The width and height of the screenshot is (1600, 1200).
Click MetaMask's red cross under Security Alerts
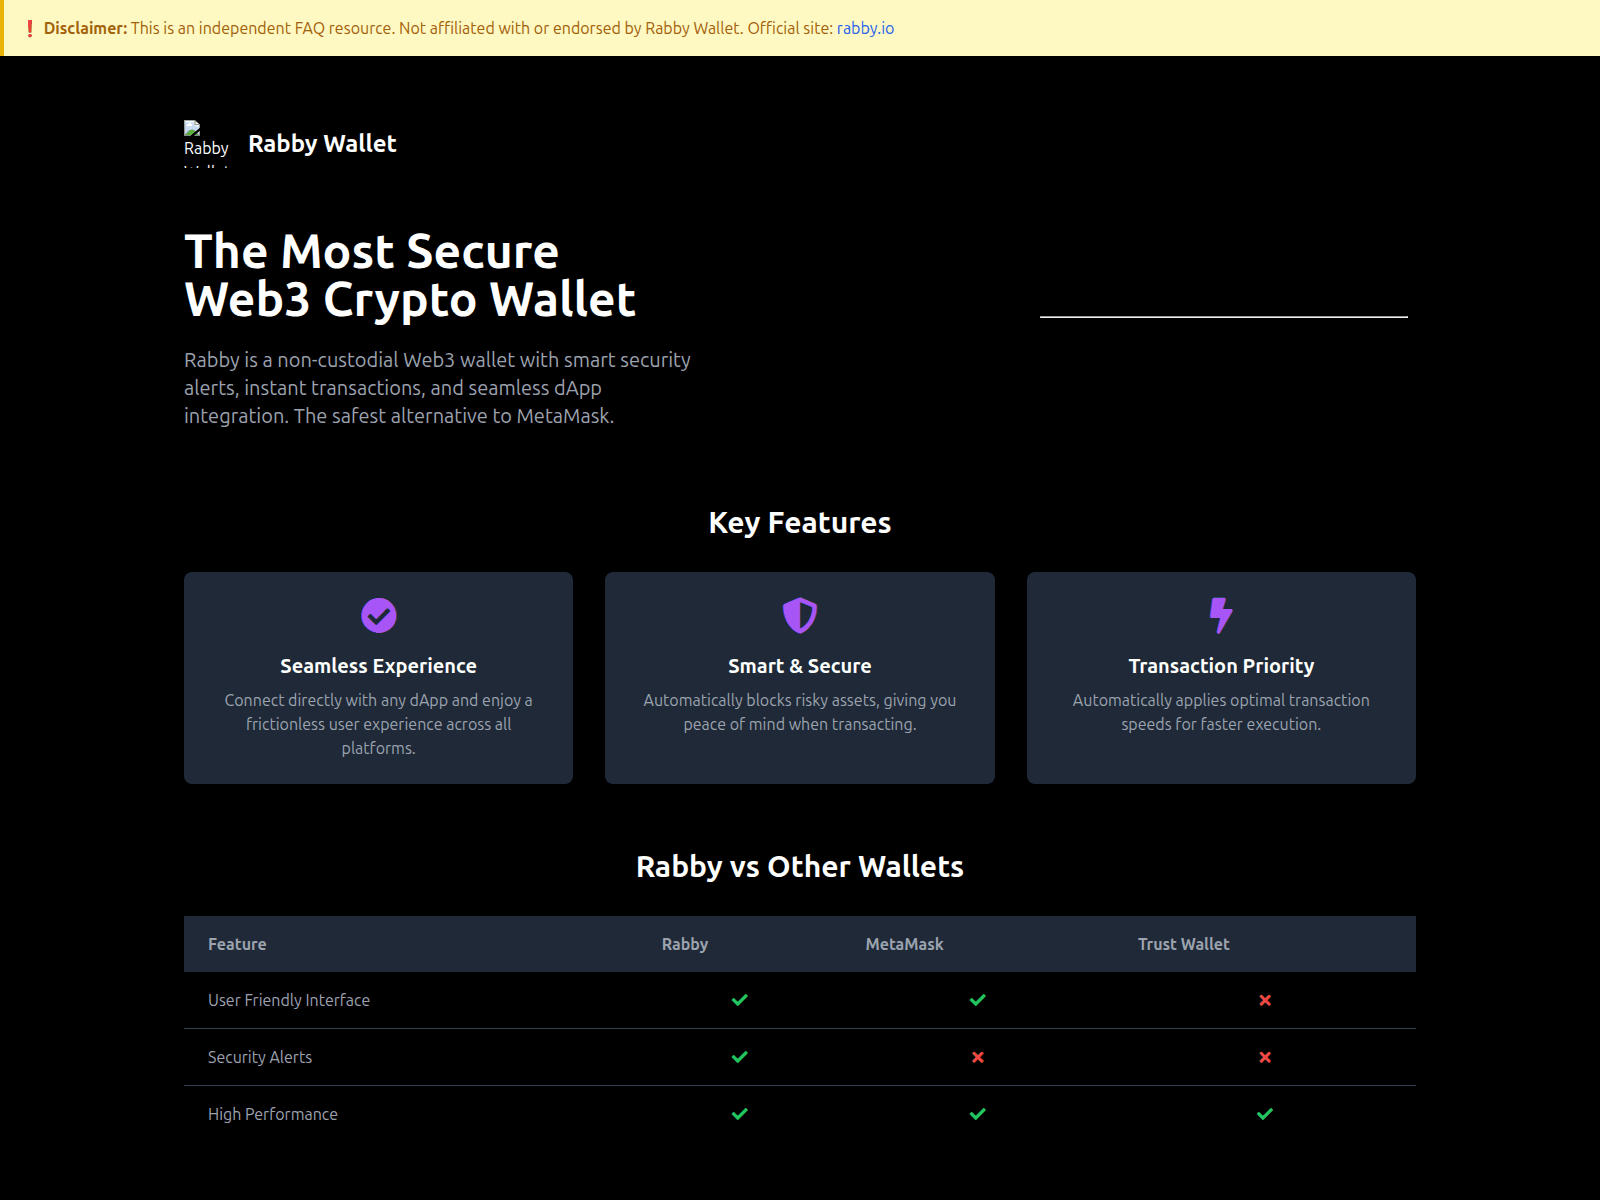coord(977,1056)
